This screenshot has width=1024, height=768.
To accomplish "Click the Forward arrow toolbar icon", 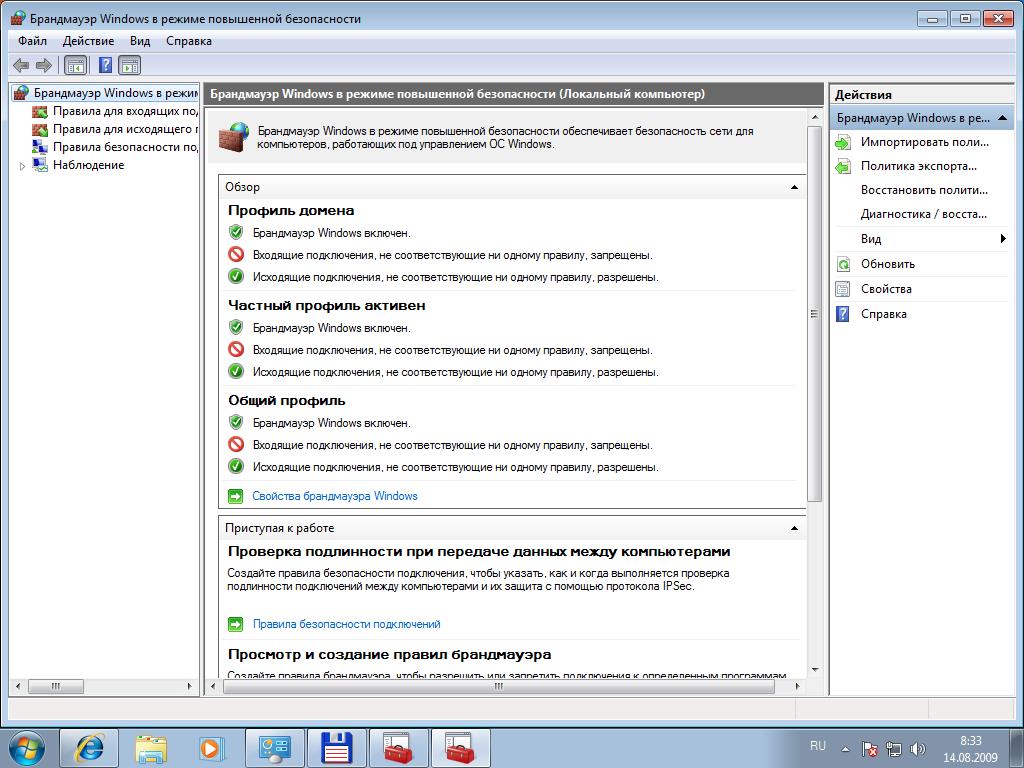I will click(44, 65).
